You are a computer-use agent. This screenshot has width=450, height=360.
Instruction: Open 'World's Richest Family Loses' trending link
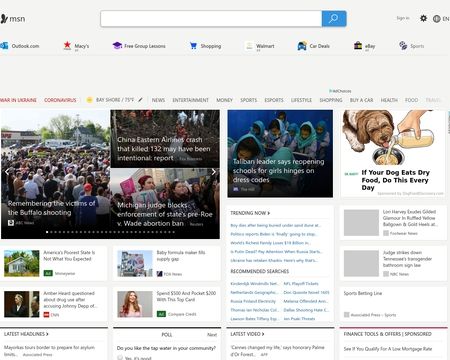click(x=271, y=243)
